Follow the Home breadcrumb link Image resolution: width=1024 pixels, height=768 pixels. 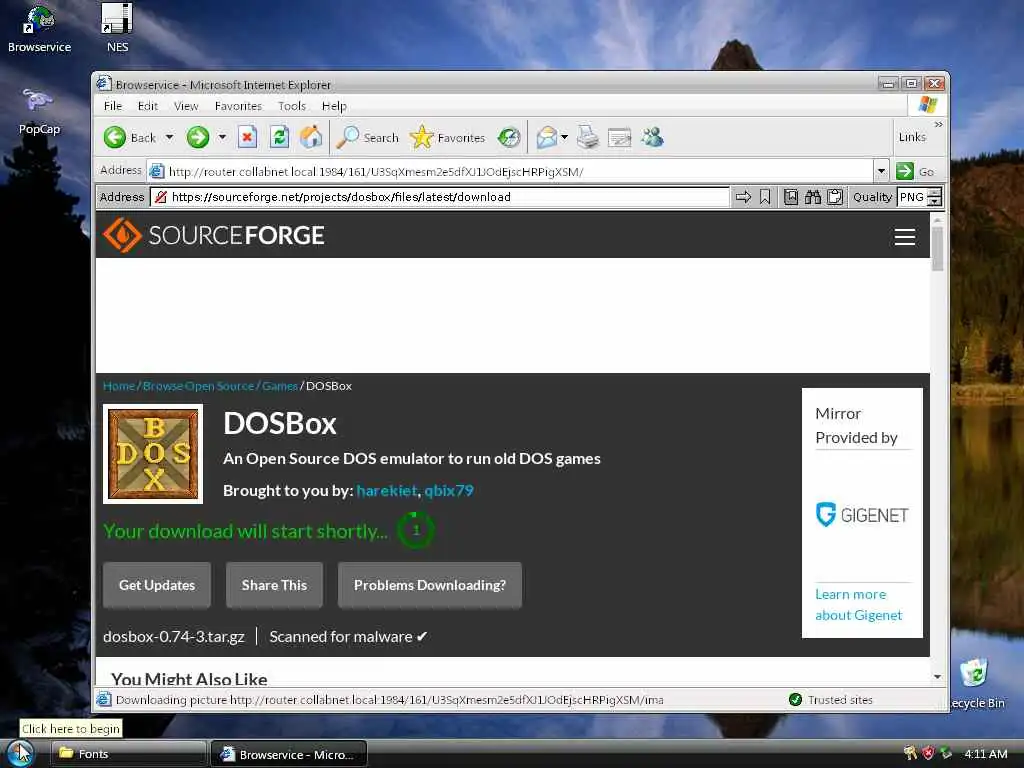pyautogui.click(x=119, y=386)
